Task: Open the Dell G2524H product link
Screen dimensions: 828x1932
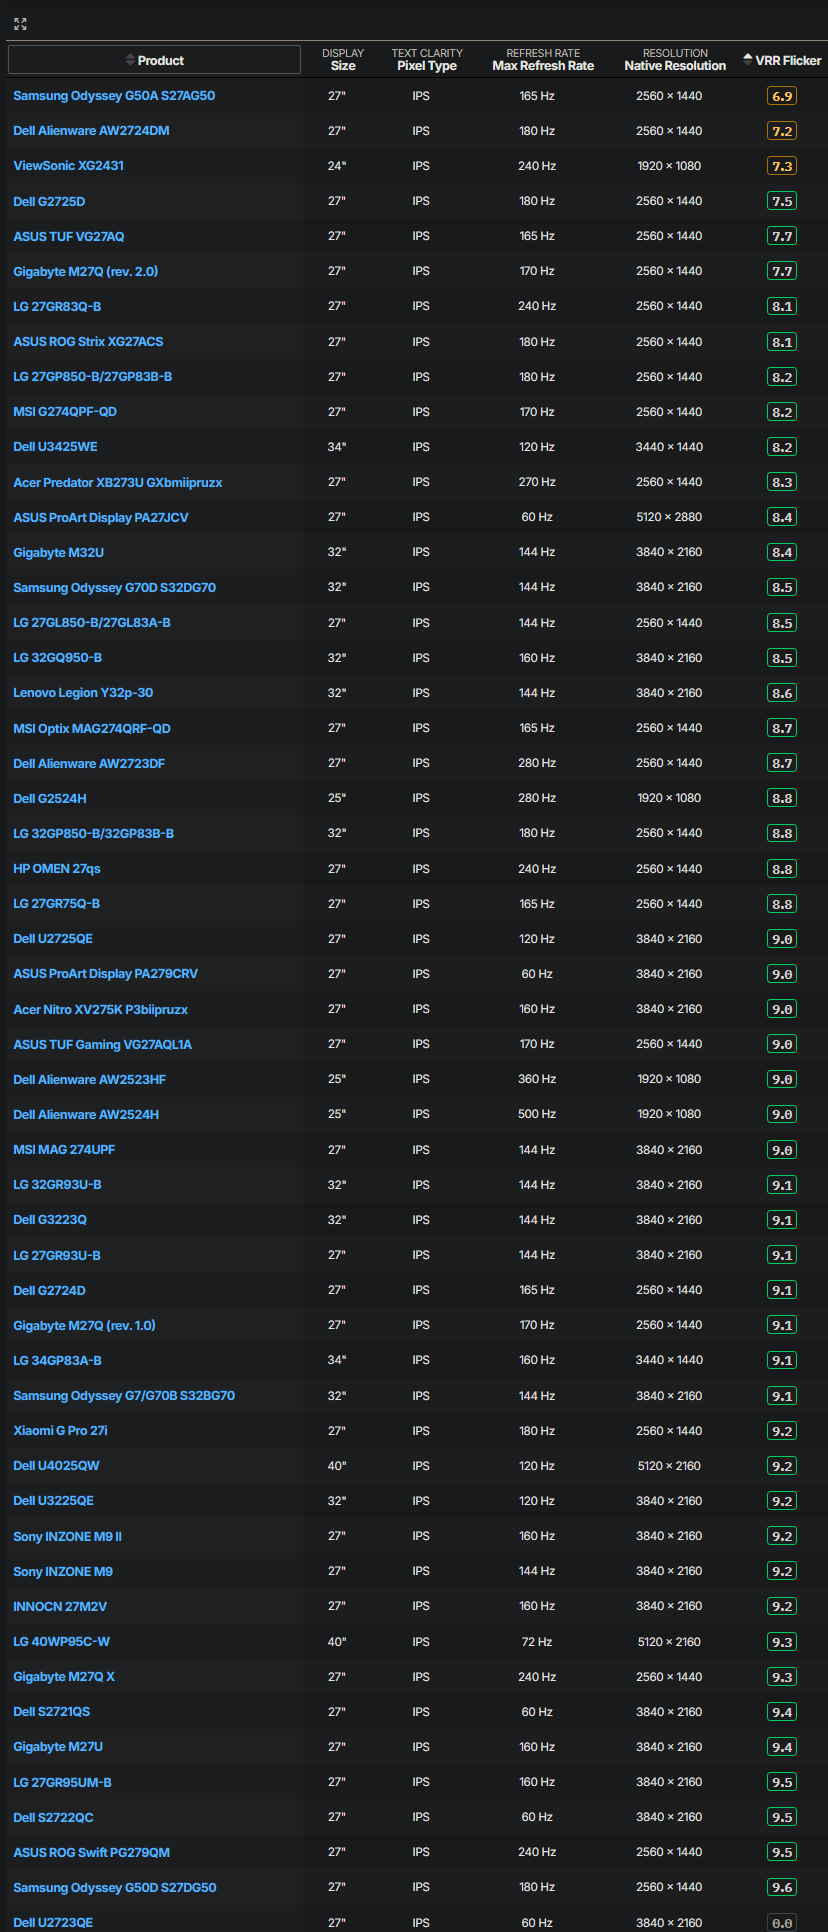Action: click(50, 798)
